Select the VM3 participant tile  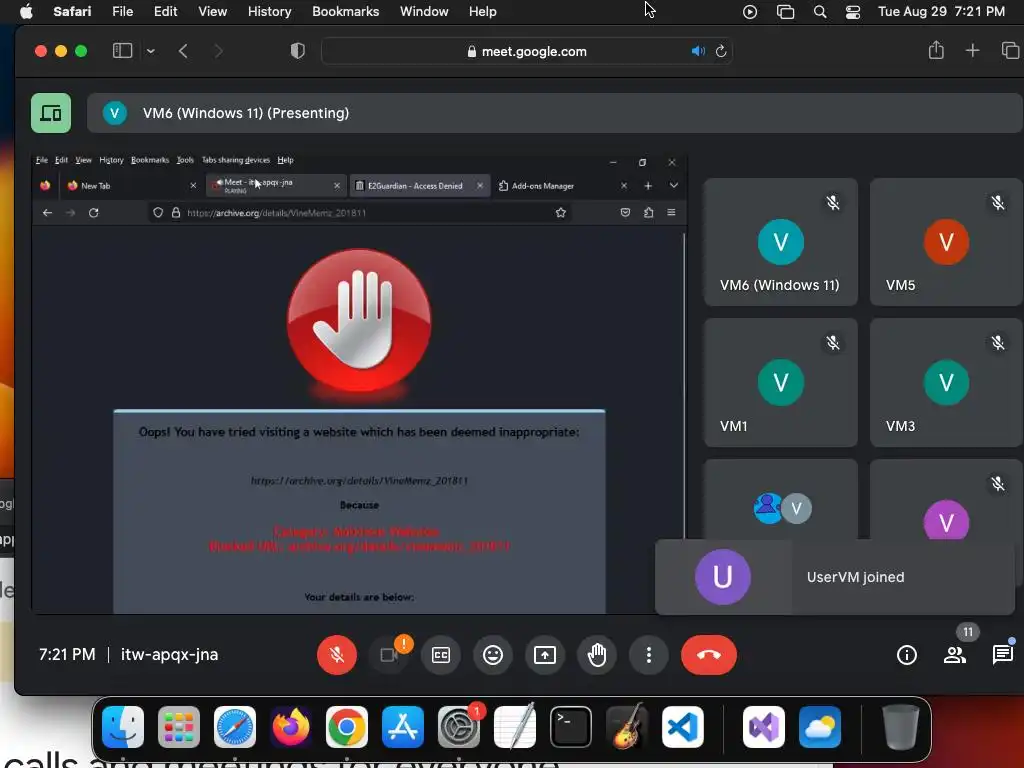click(946, 383)
